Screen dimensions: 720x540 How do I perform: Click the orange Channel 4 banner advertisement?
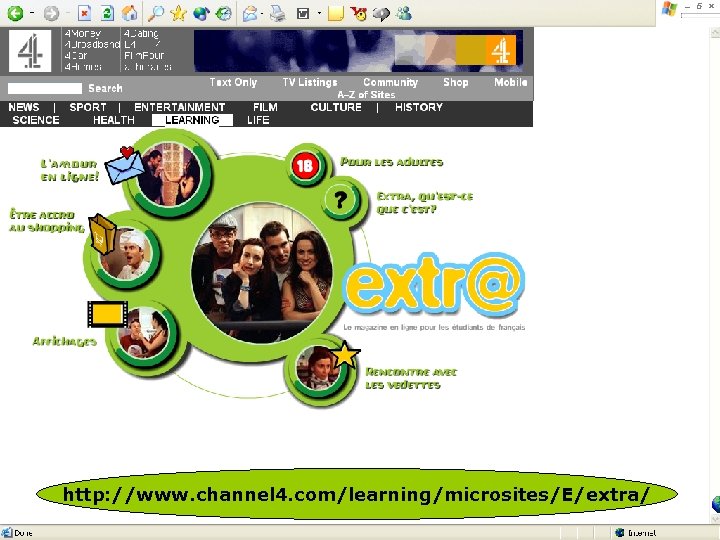[x=358, y=51]
